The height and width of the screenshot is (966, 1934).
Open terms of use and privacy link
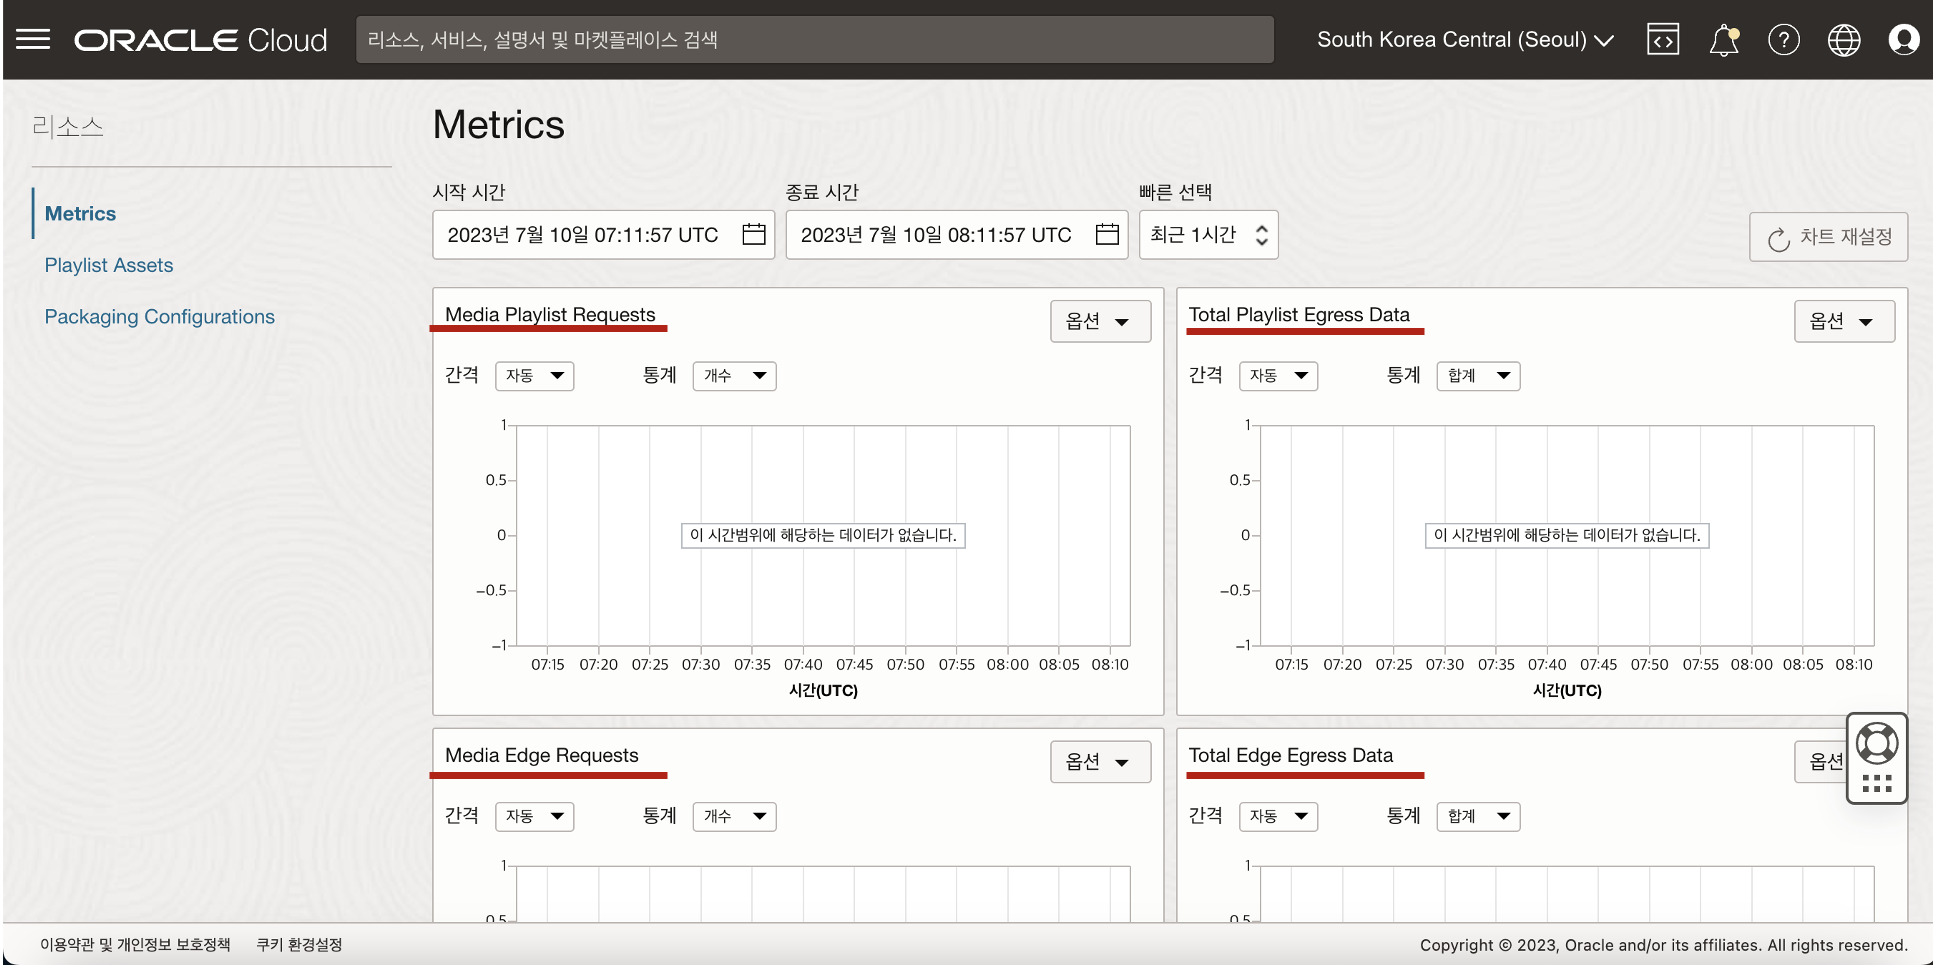point(135,945)
